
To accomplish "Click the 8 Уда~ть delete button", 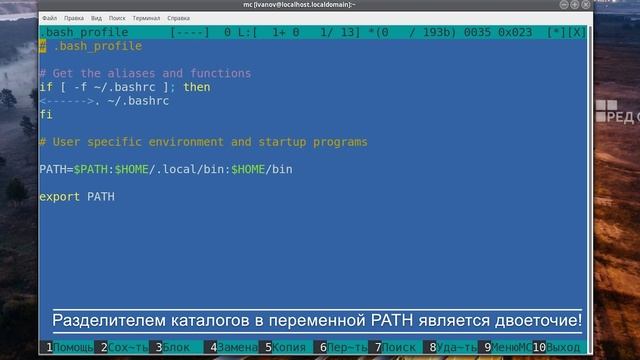I will pos(450,347).
